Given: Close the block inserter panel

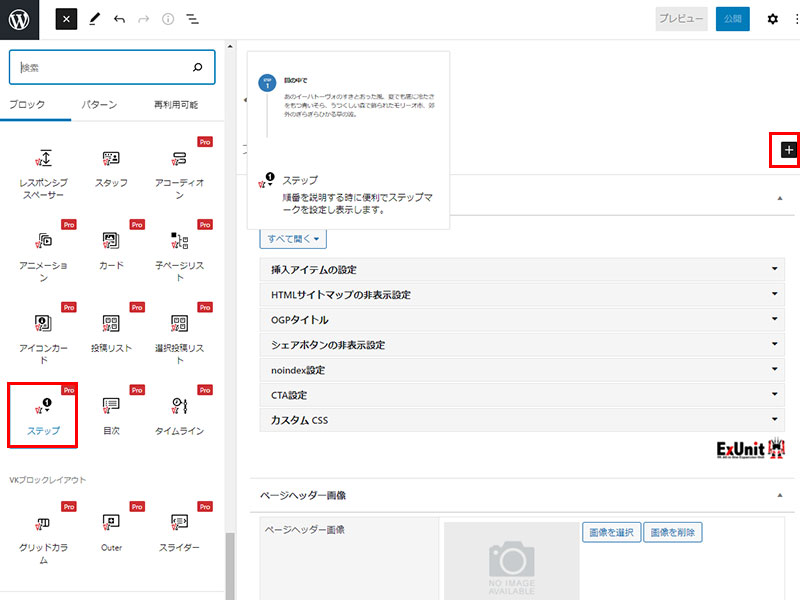Looking at the screenshot, I should pyautogui.click(x=66, y=19).
